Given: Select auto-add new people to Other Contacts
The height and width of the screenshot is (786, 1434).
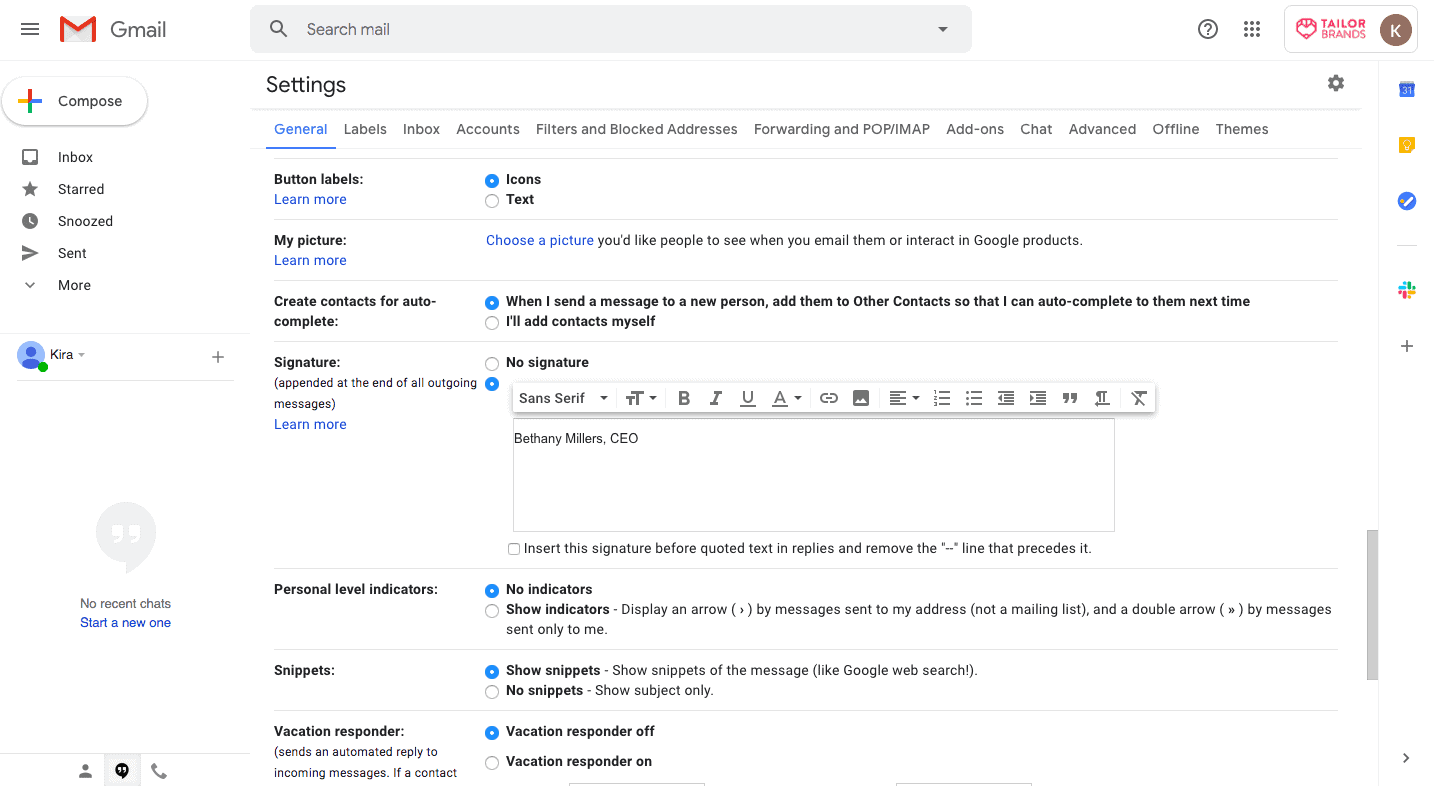Looking at the screenshot, I should point(492,302).
